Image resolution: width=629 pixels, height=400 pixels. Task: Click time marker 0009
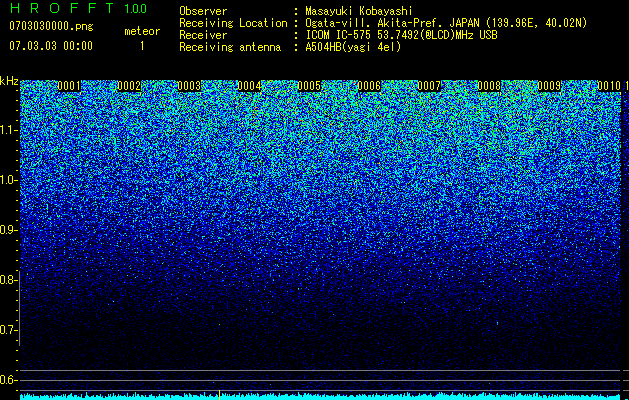click(x=549, y=86)
